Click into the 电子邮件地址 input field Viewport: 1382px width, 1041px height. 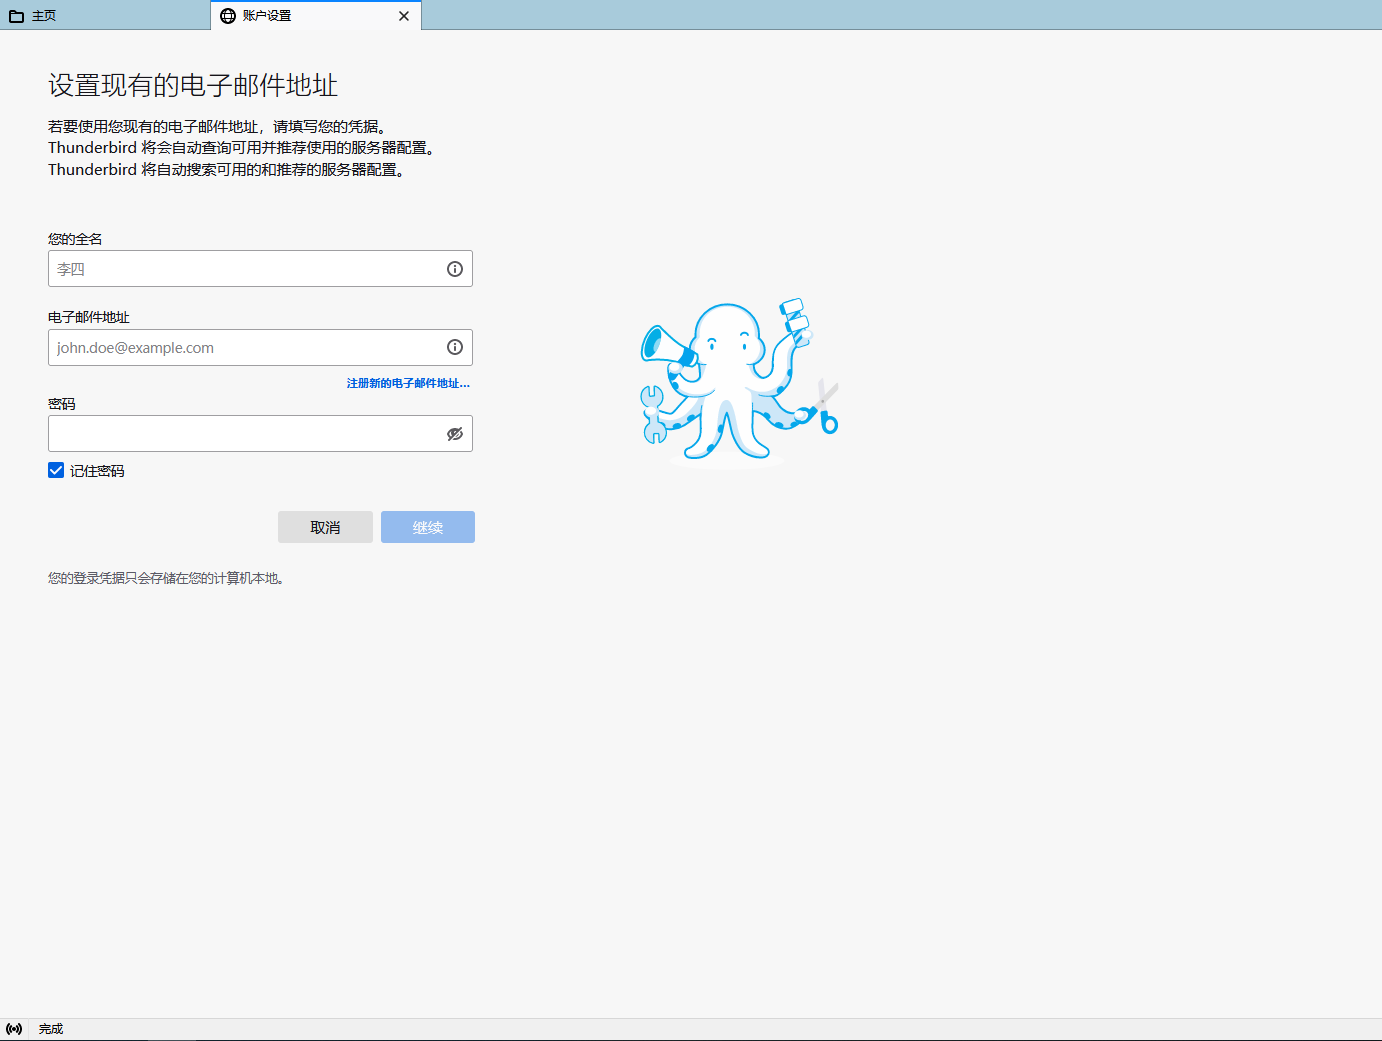coord(245,348)
